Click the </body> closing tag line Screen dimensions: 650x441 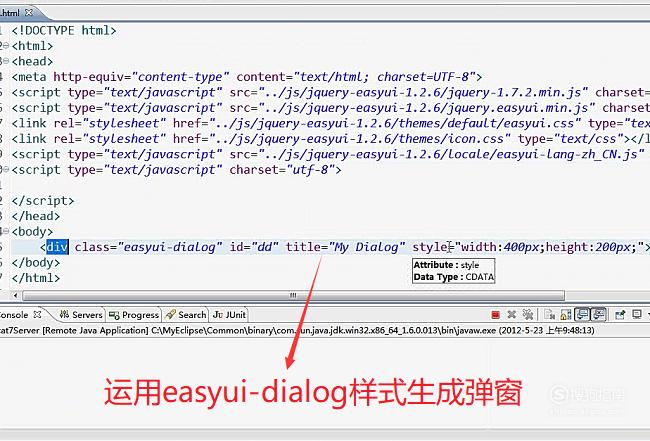pyautogui.click(x=36, y=263)
